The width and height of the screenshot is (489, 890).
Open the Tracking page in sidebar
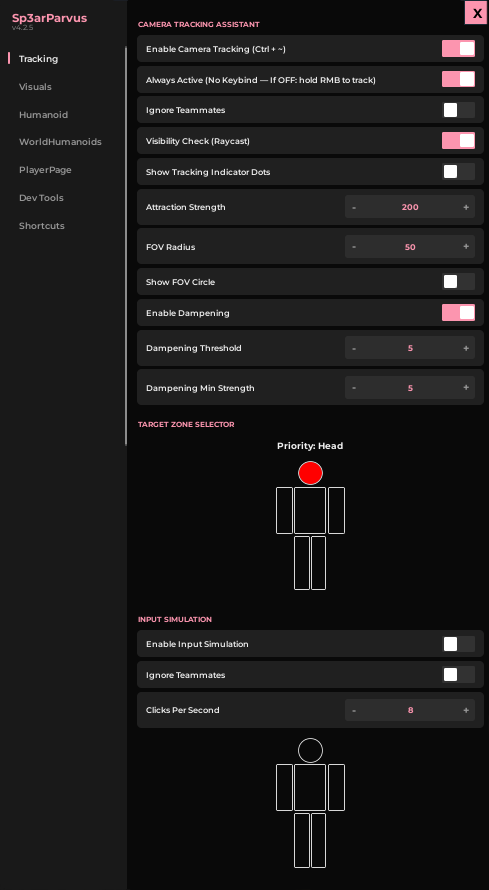[x=39, y=59]
